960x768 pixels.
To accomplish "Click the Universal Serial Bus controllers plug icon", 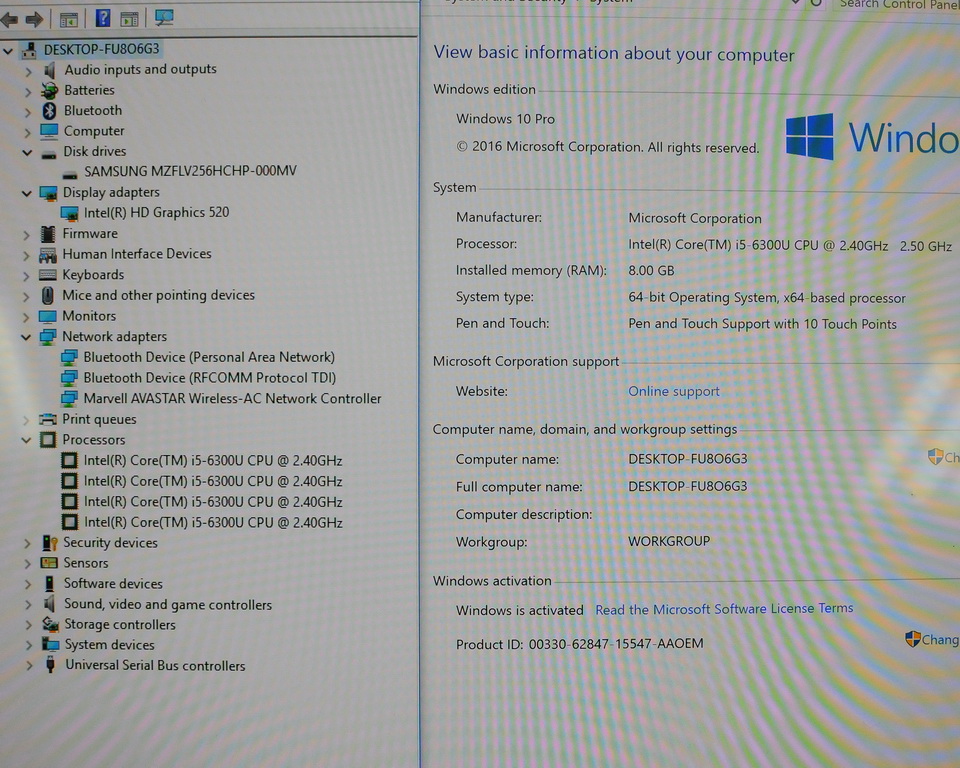I will click(x=51, y=664).
